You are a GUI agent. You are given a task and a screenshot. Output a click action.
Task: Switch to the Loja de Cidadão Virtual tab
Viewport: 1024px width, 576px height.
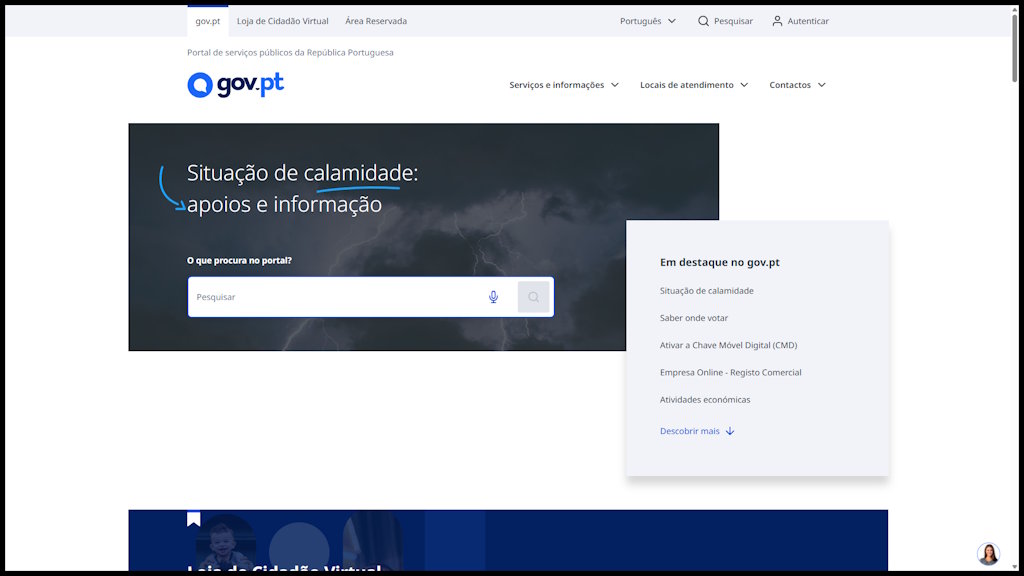pyautogui.click(x=282, y=21)
